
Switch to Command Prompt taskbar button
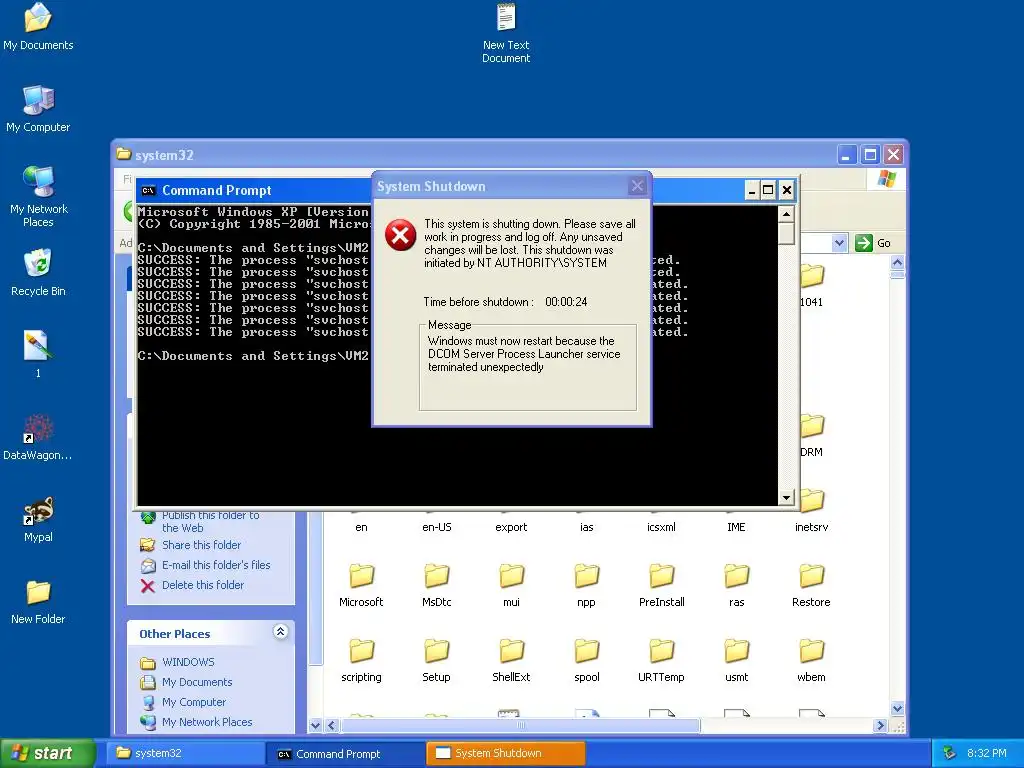coord(345,754)
